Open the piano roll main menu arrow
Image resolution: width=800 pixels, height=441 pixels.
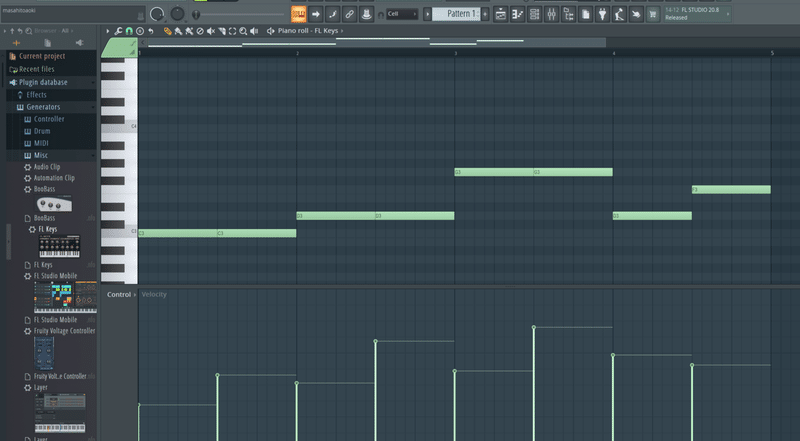click(x=108, y=31)
